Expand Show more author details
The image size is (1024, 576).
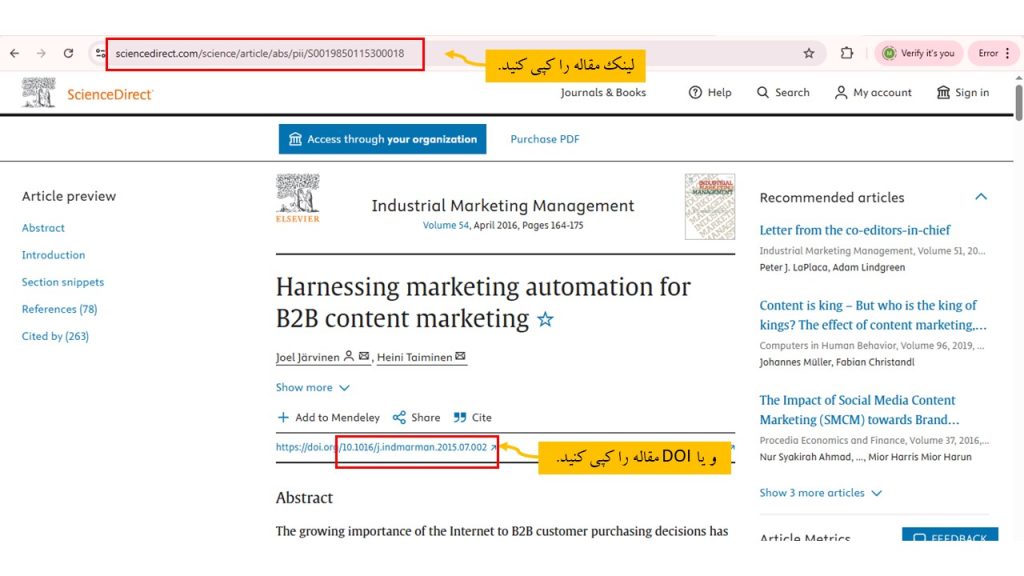click(x=313, y=388)
